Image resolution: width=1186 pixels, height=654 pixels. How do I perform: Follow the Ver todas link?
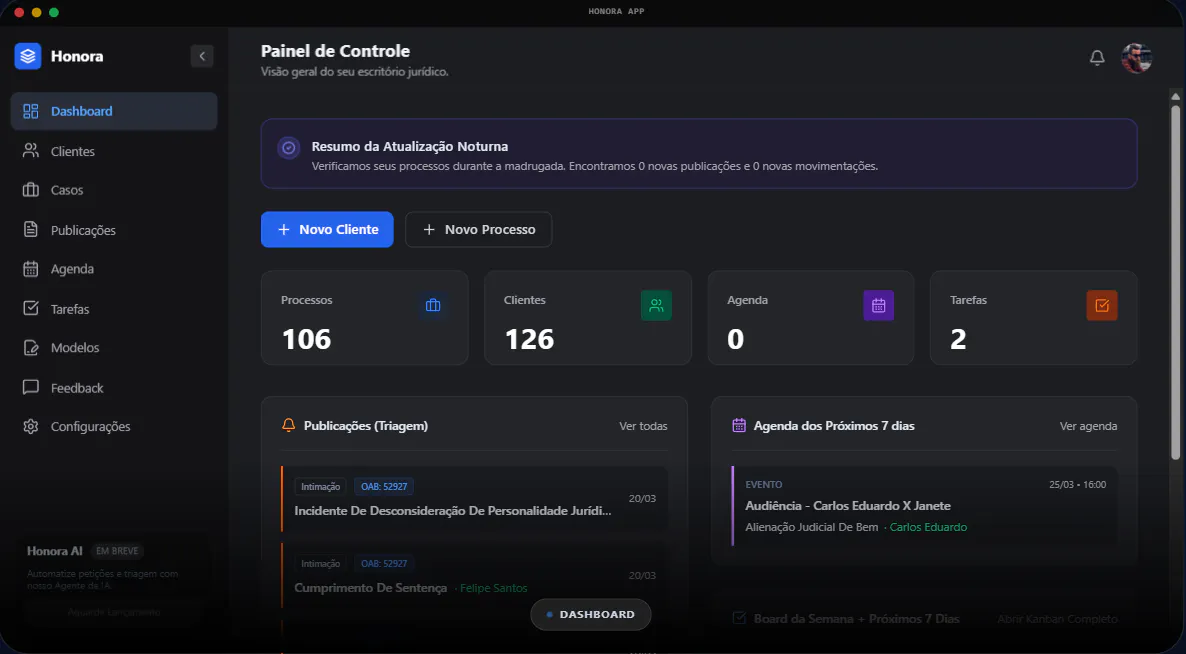[x=643, y=426]
